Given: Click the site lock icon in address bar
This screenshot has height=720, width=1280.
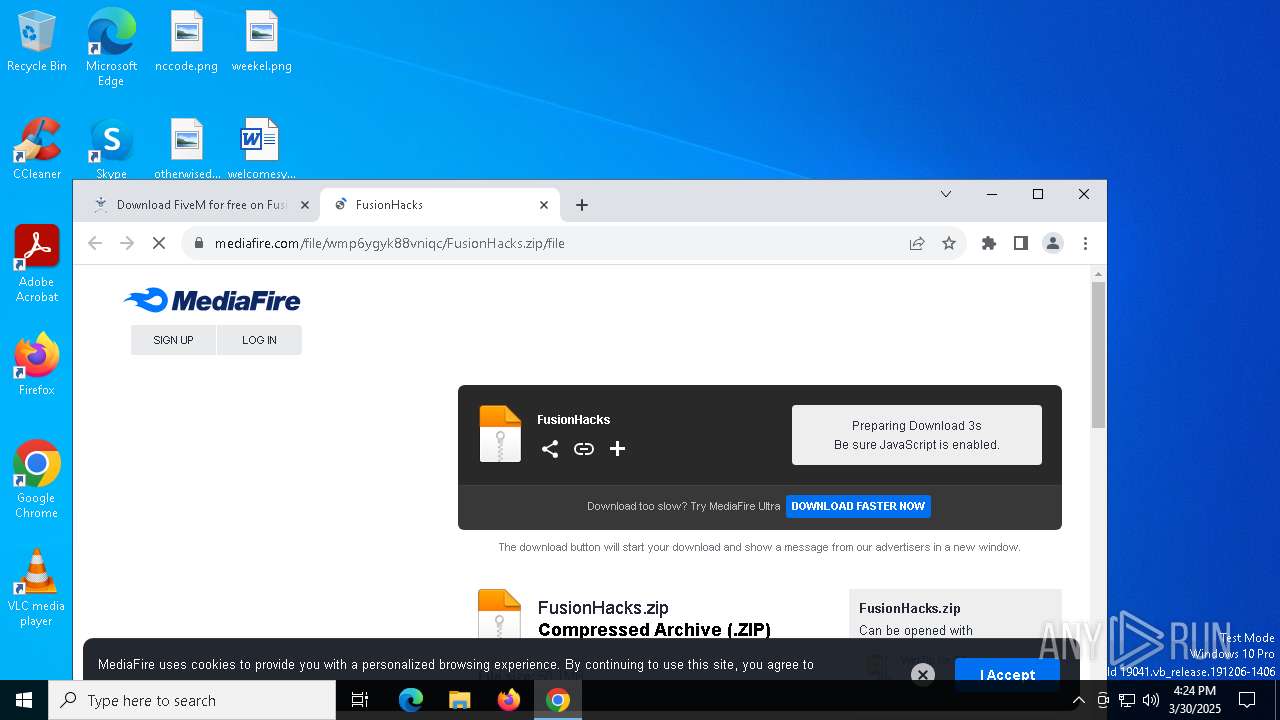Looking at the screenshot, I should [199, 243].
